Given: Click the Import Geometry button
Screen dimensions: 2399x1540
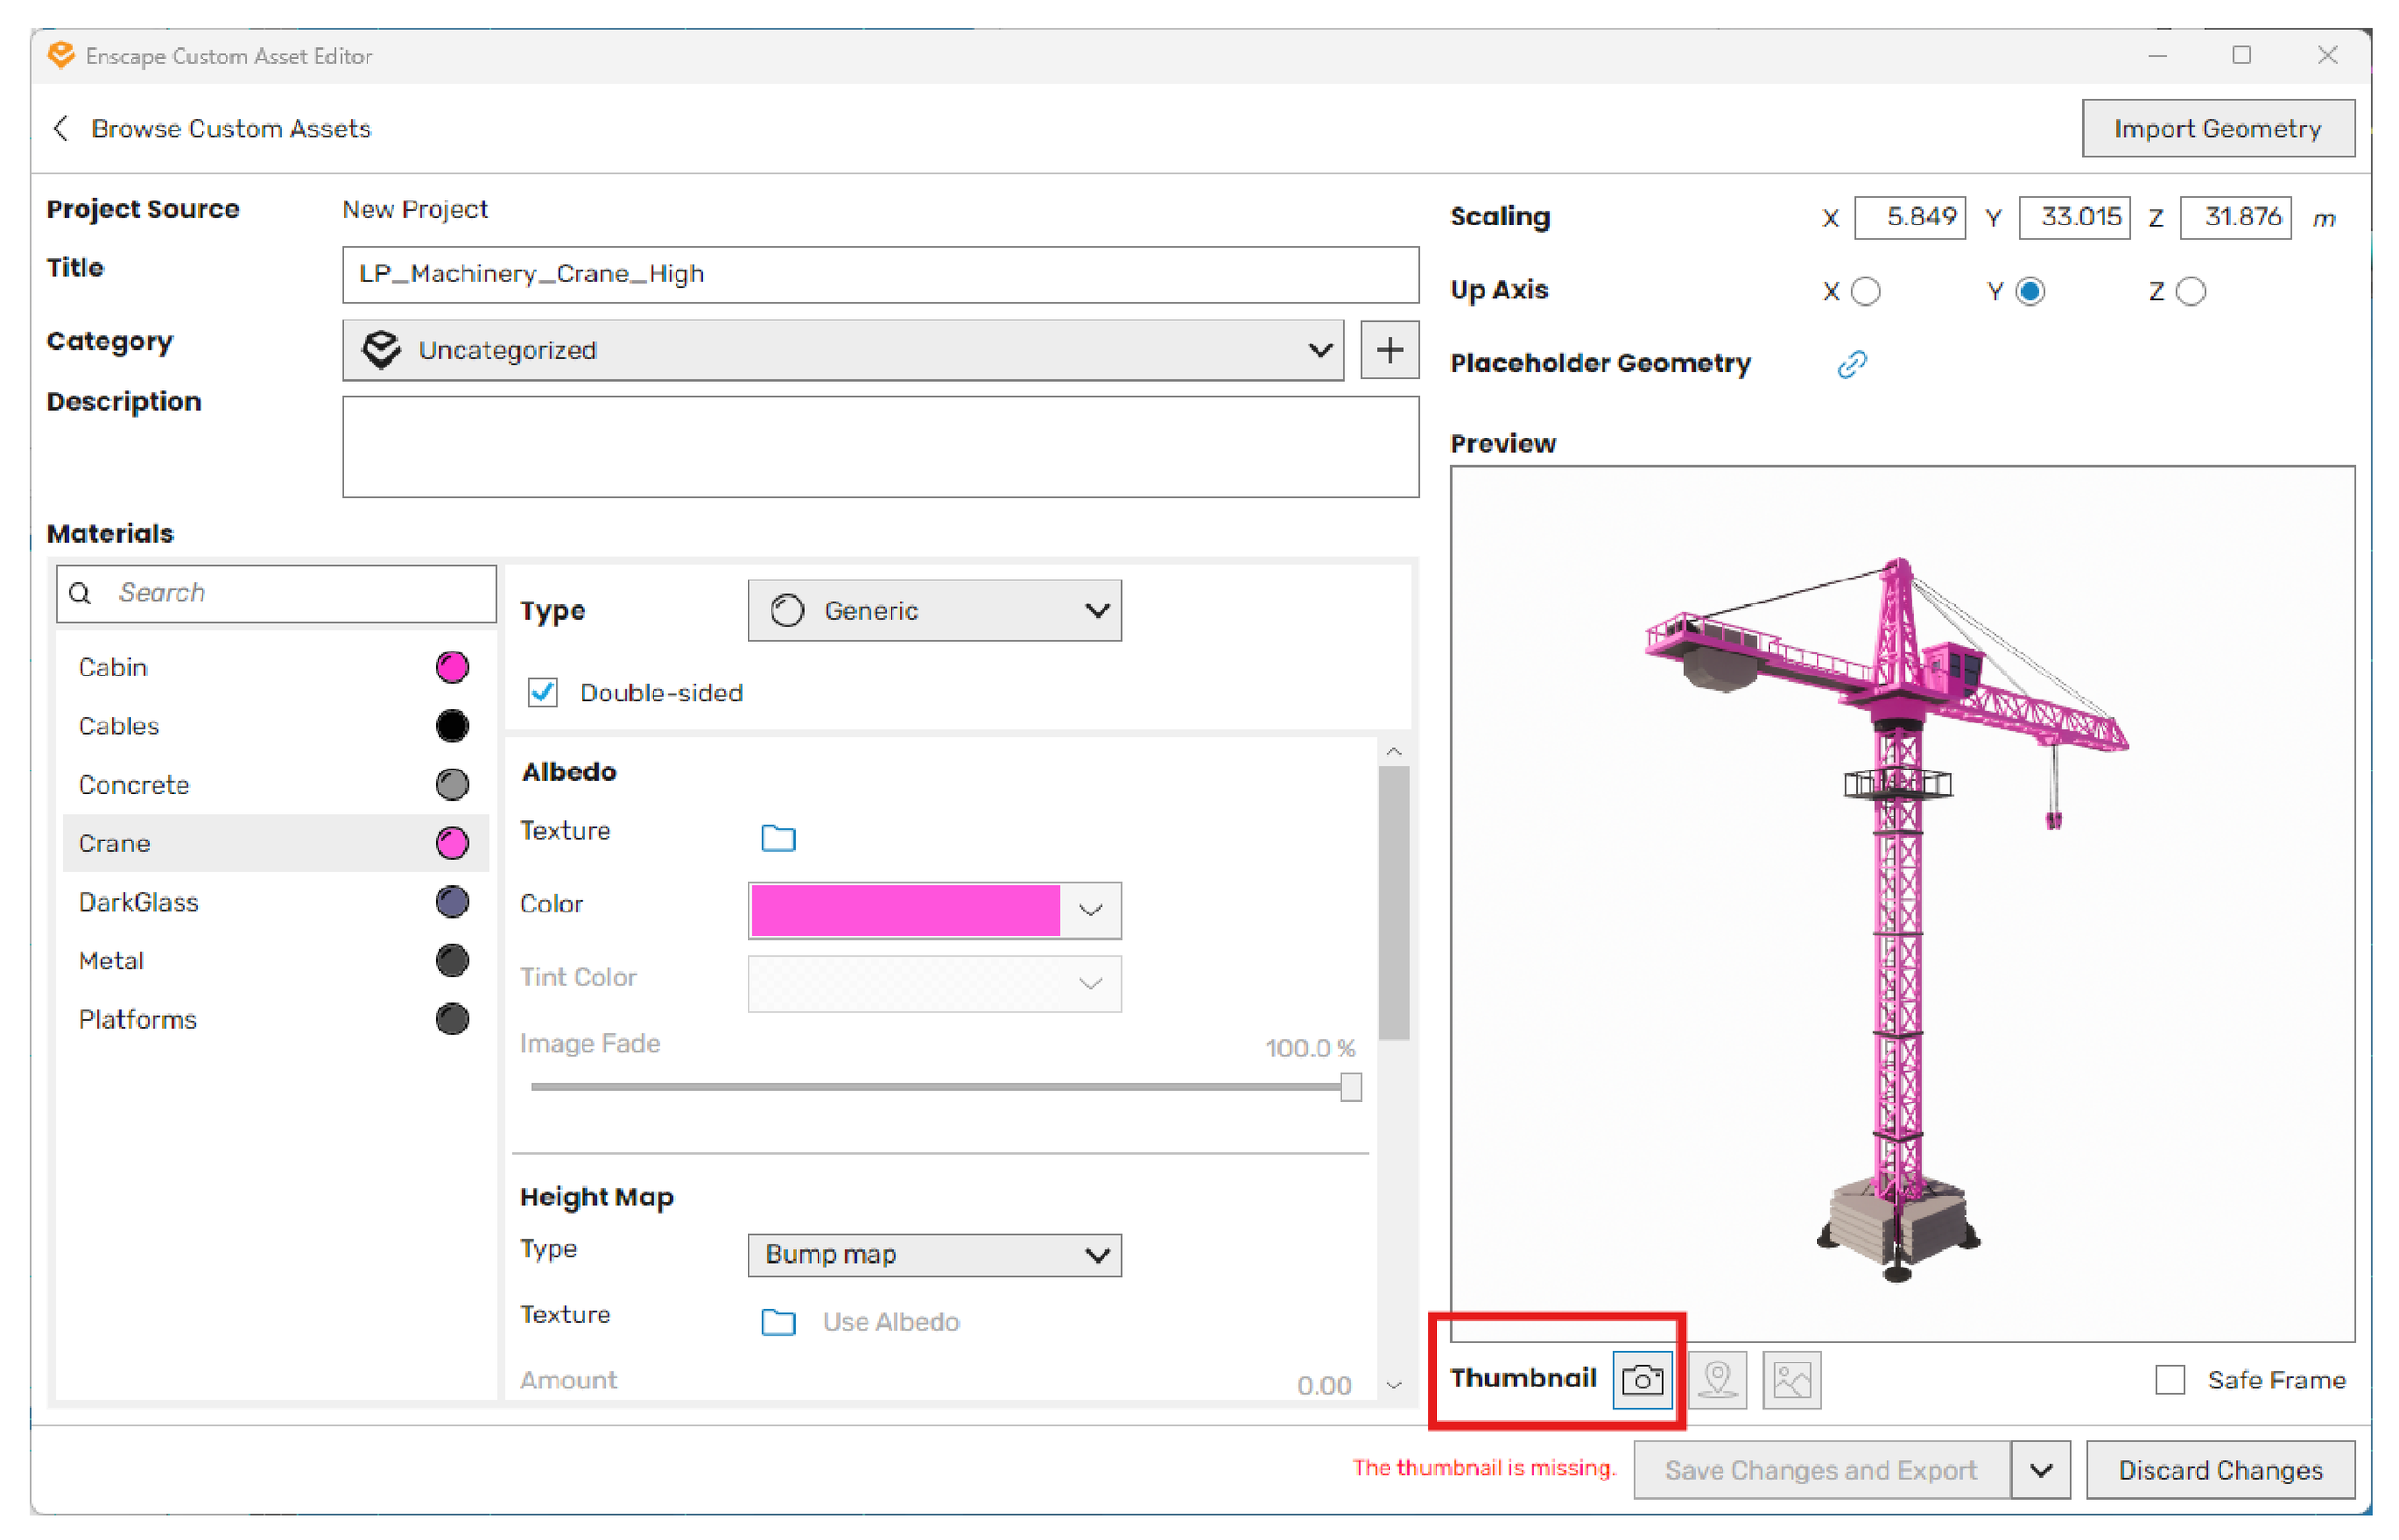Looking at the screenshot, I should point(2217,129).
